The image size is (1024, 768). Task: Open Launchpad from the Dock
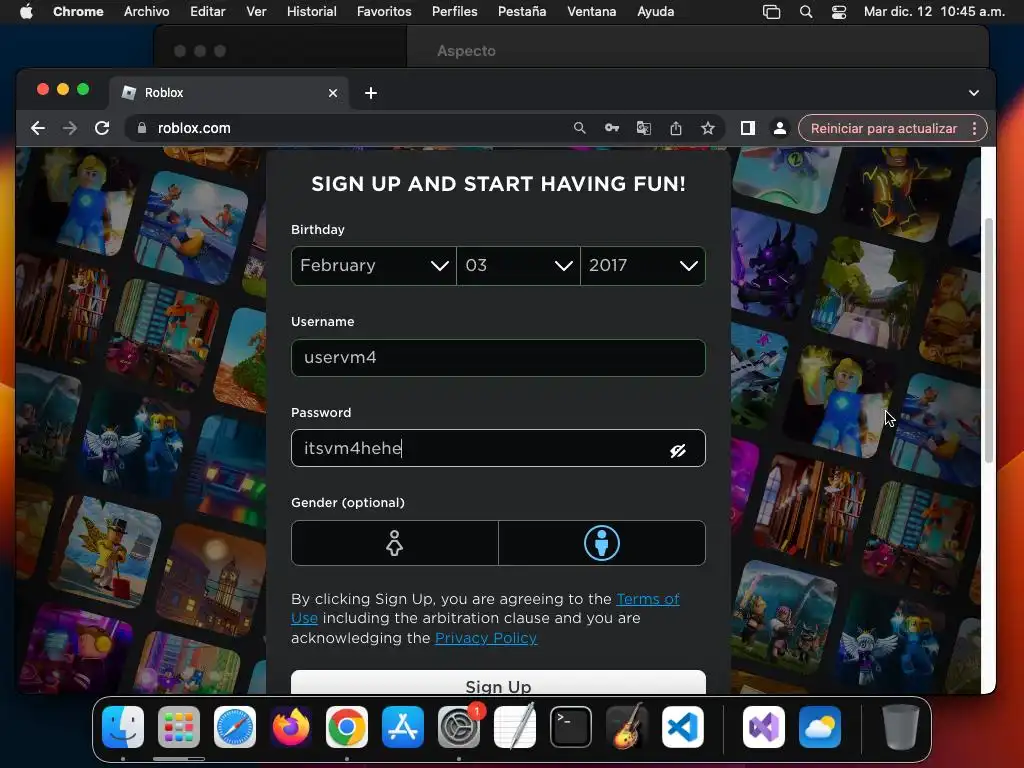[179, 727]
